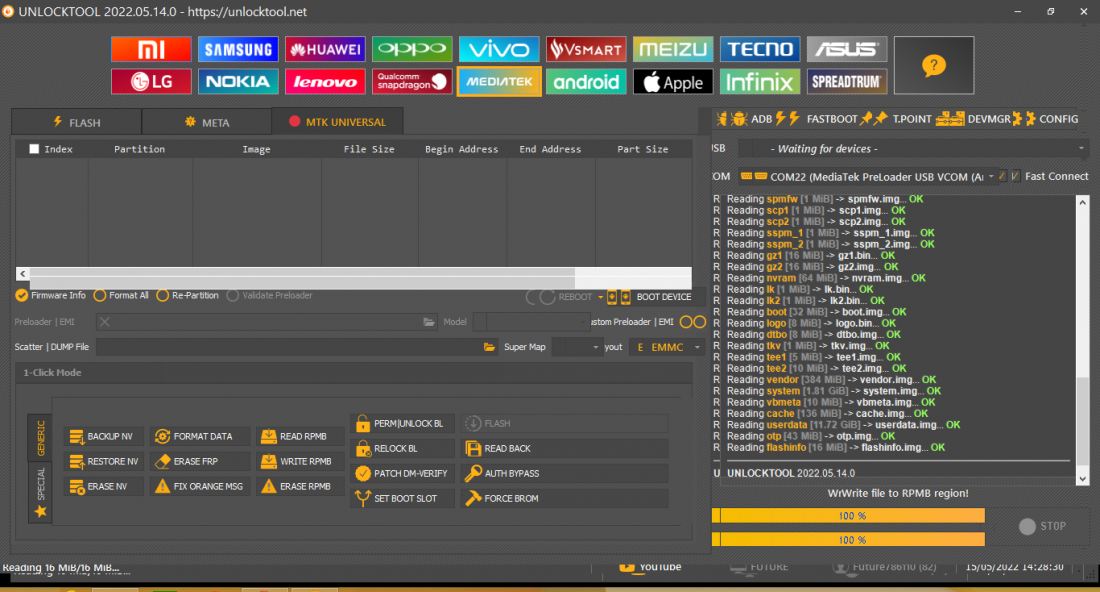1100x592 pixels.
Task: Click the FORMAT DATA button
Action: click(x=200, y=436)
